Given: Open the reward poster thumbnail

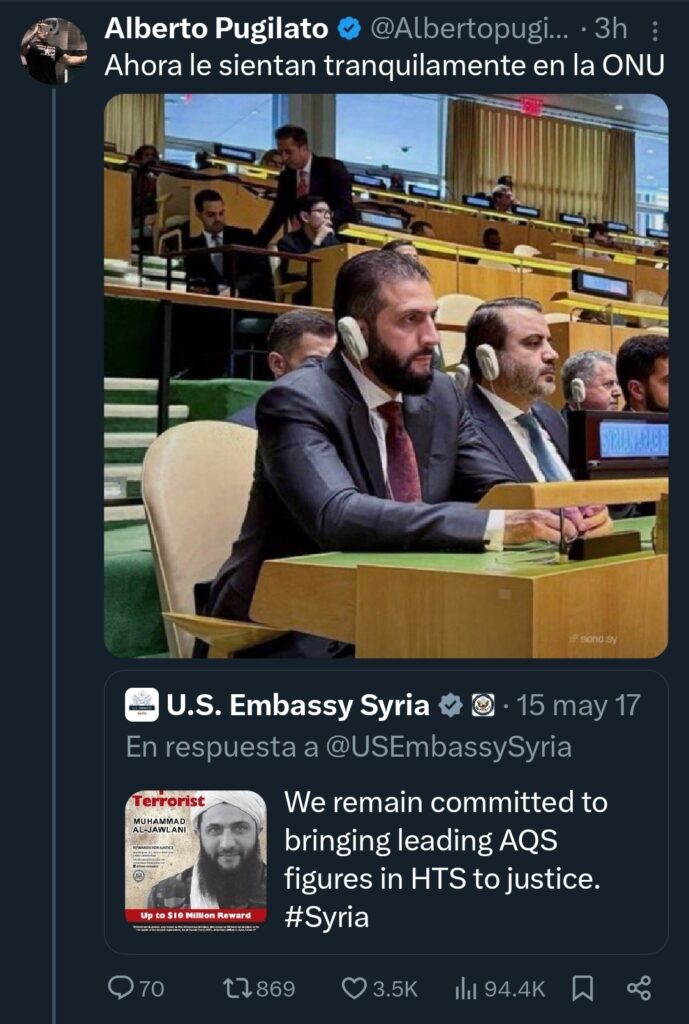Looking at the screenshot, I should (196, 861).
